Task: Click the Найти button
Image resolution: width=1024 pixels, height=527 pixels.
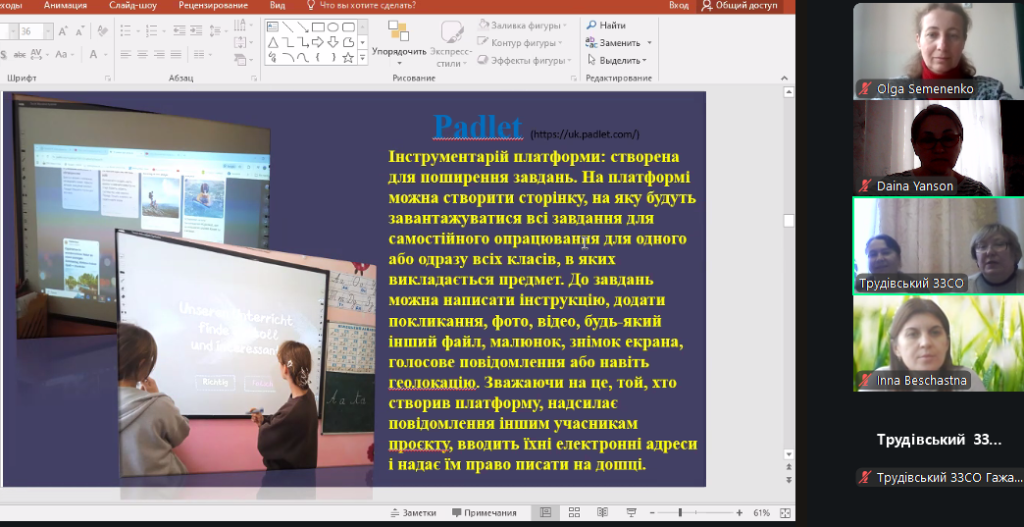Action: (606, 25)
